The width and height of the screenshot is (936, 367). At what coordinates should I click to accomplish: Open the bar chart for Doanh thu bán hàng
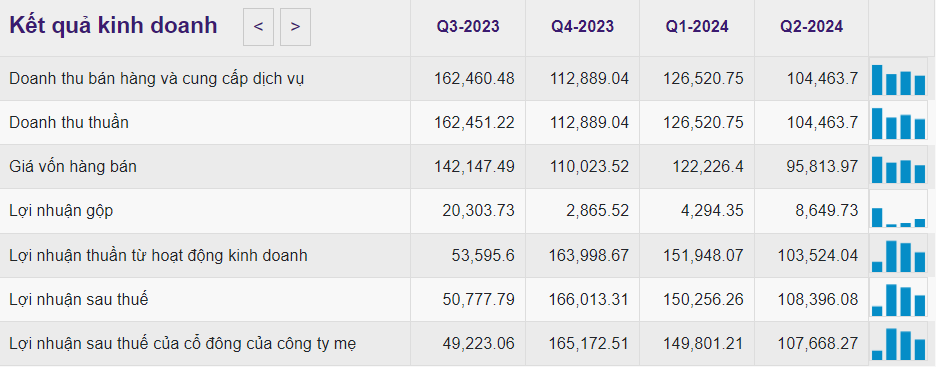898,79
